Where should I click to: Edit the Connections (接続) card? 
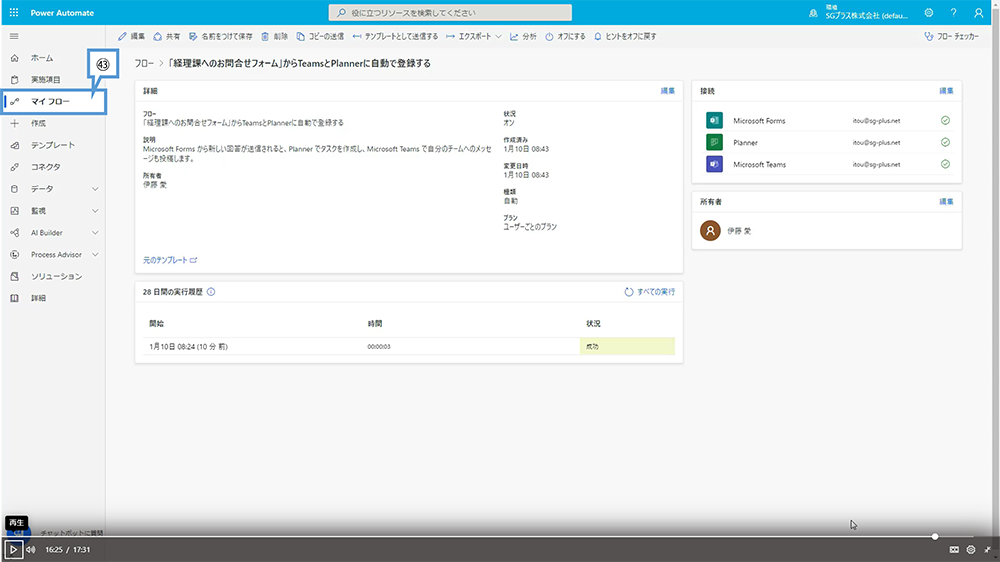[946, 91]
